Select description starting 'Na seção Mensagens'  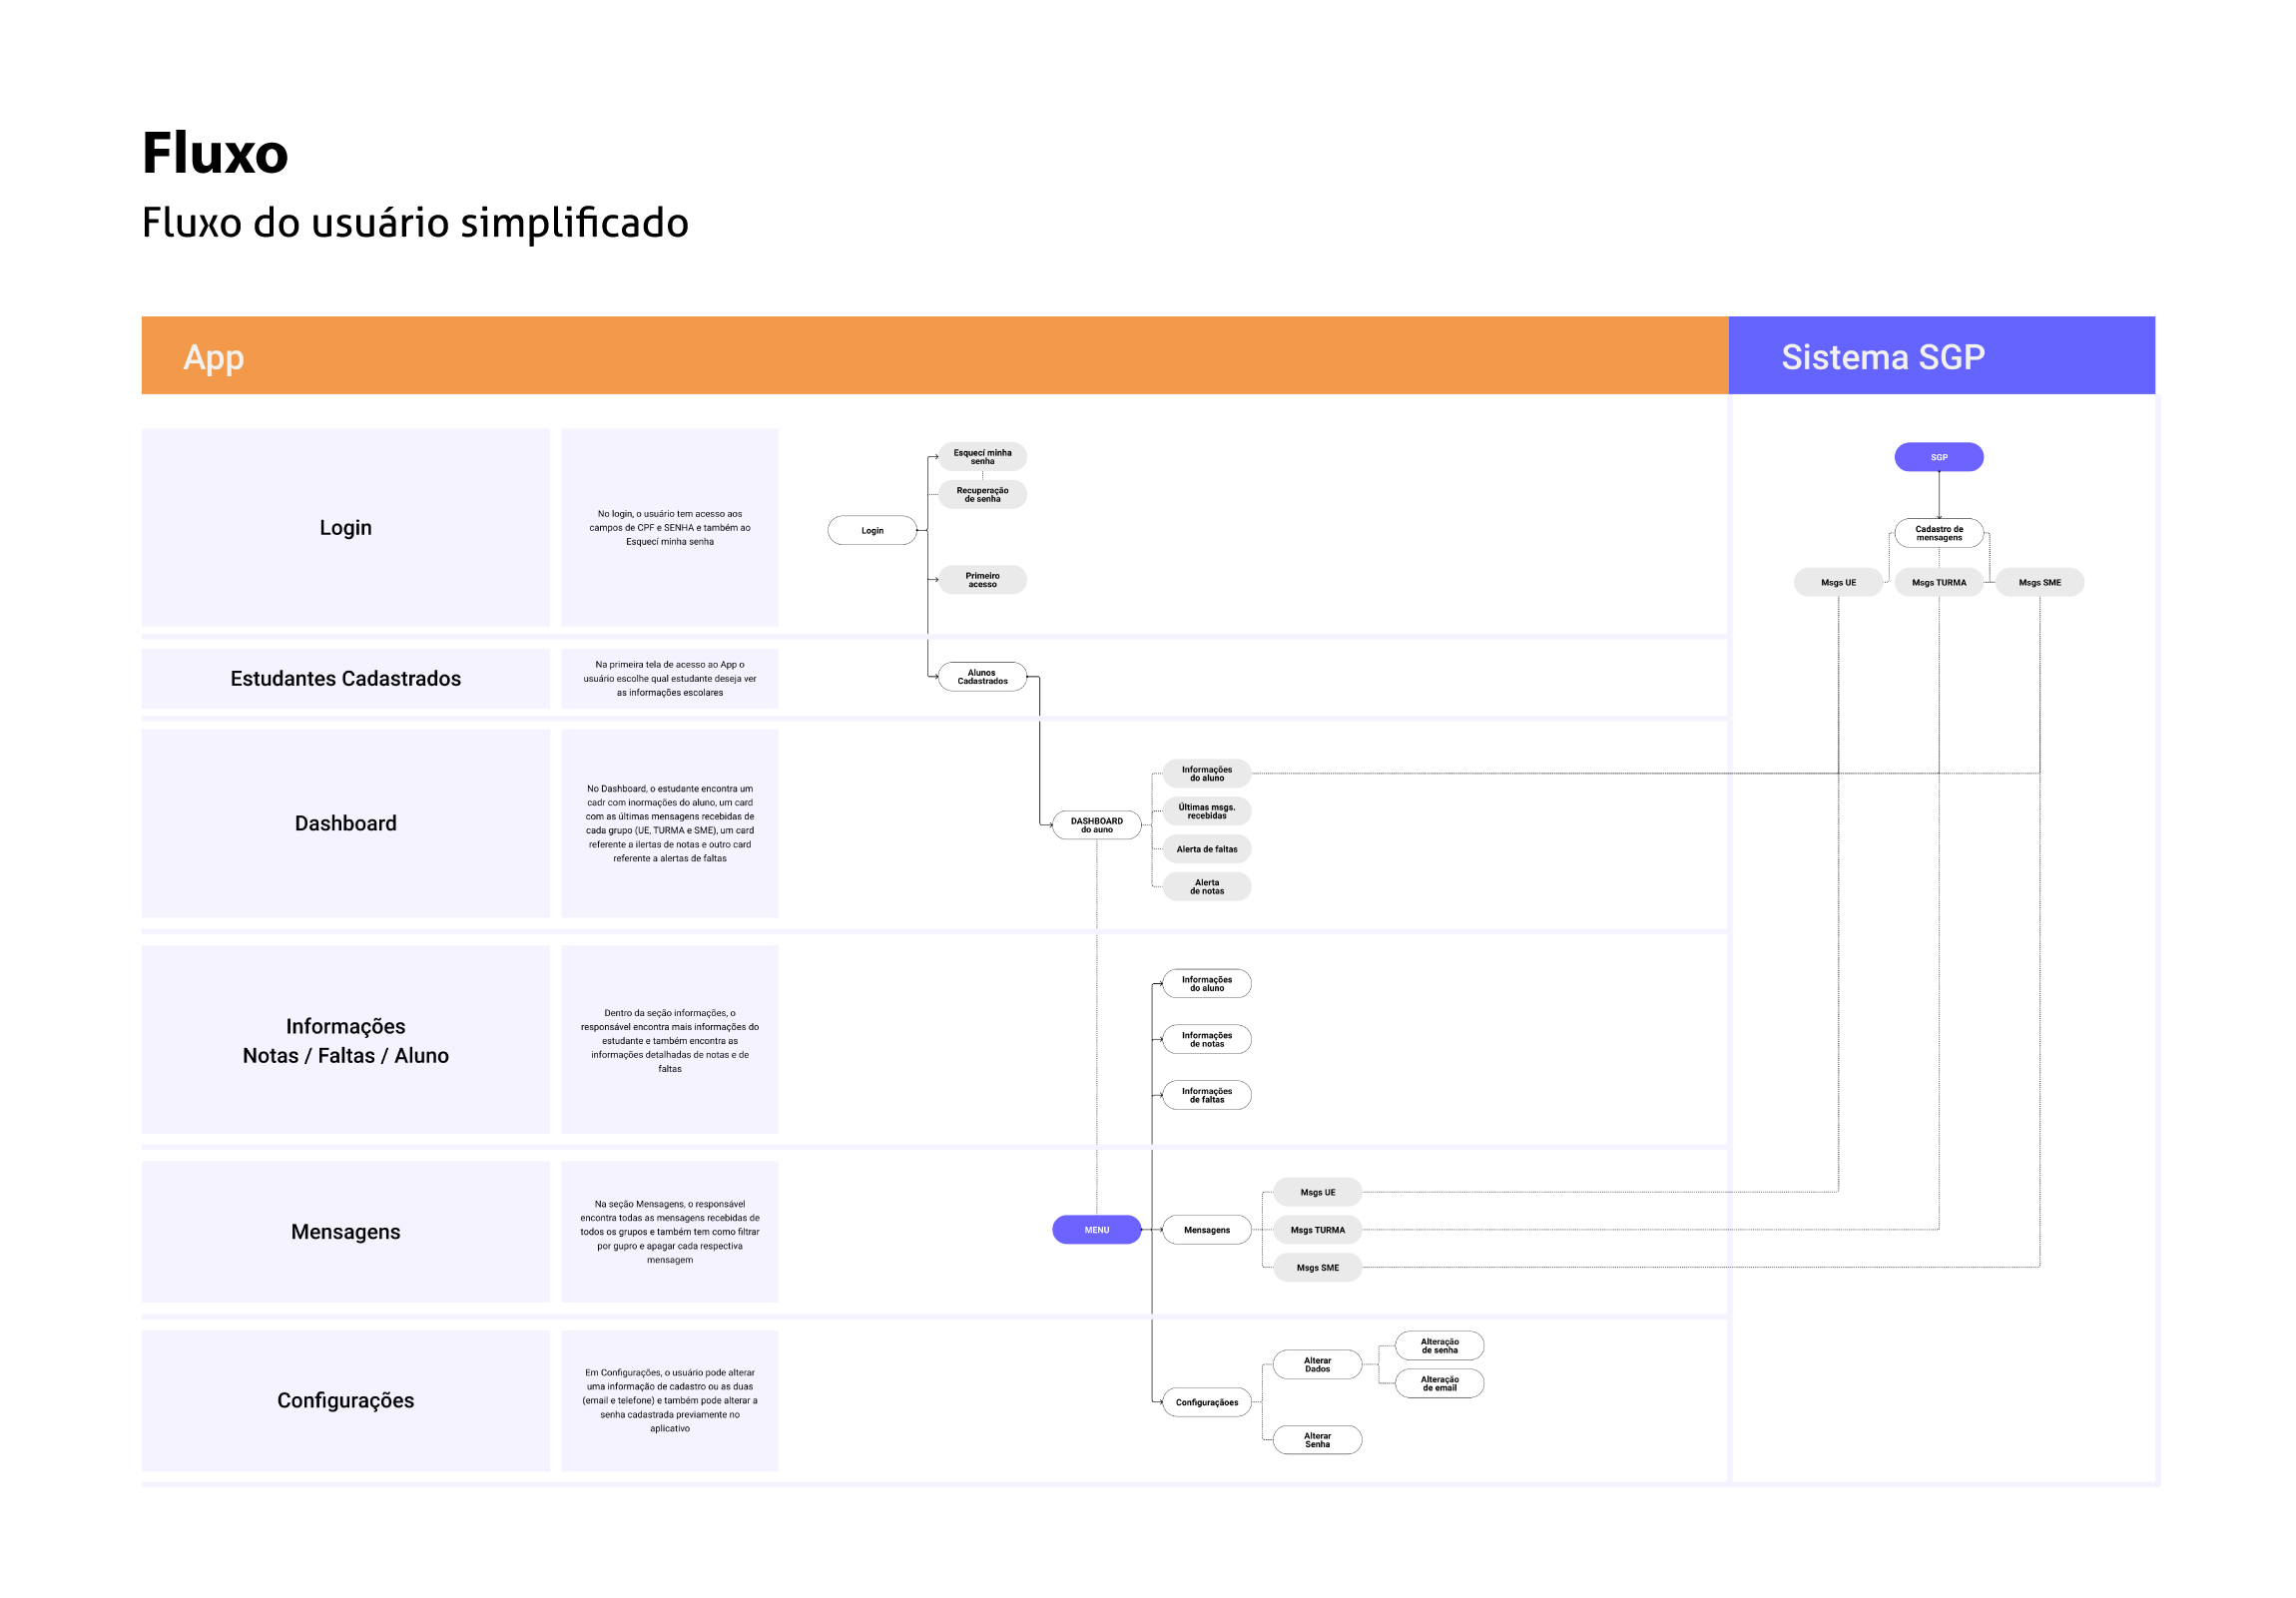(x=670, y=1232)
